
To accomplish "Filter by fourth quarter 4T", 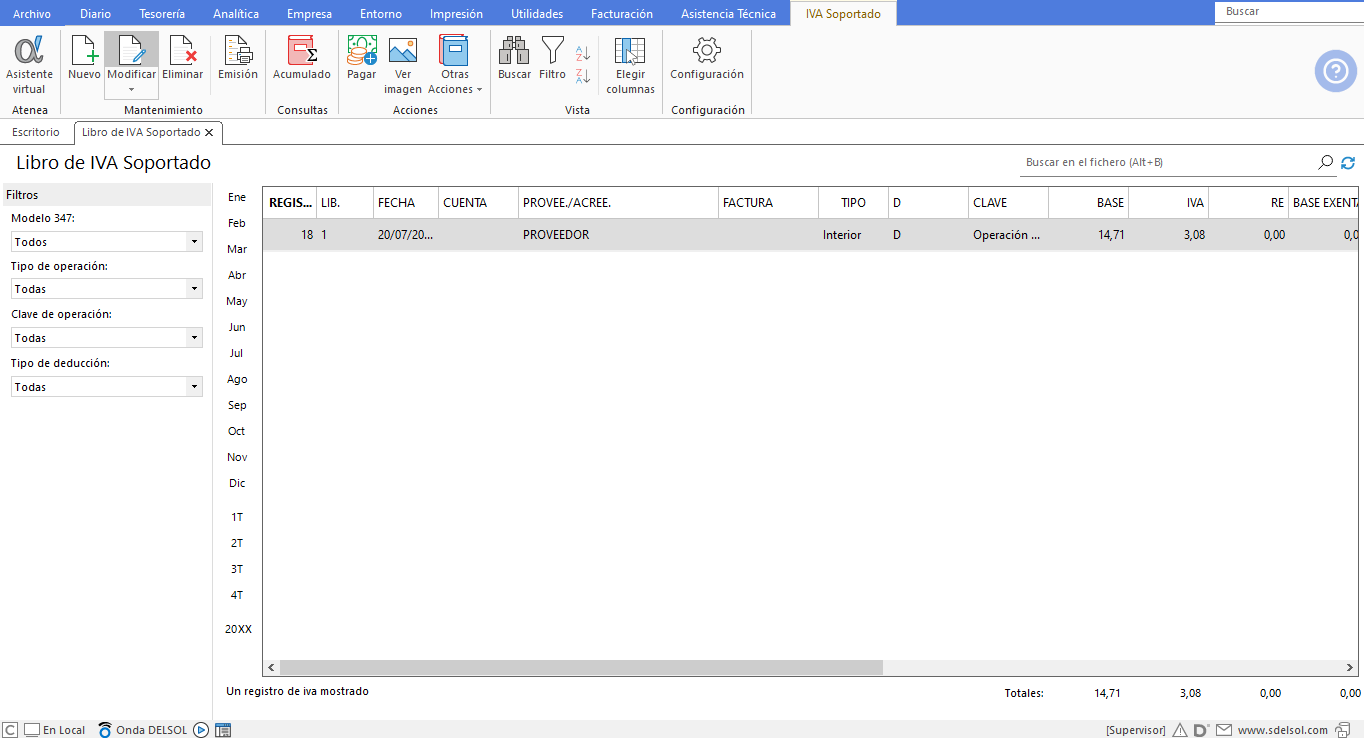I will tap(237, 595).
